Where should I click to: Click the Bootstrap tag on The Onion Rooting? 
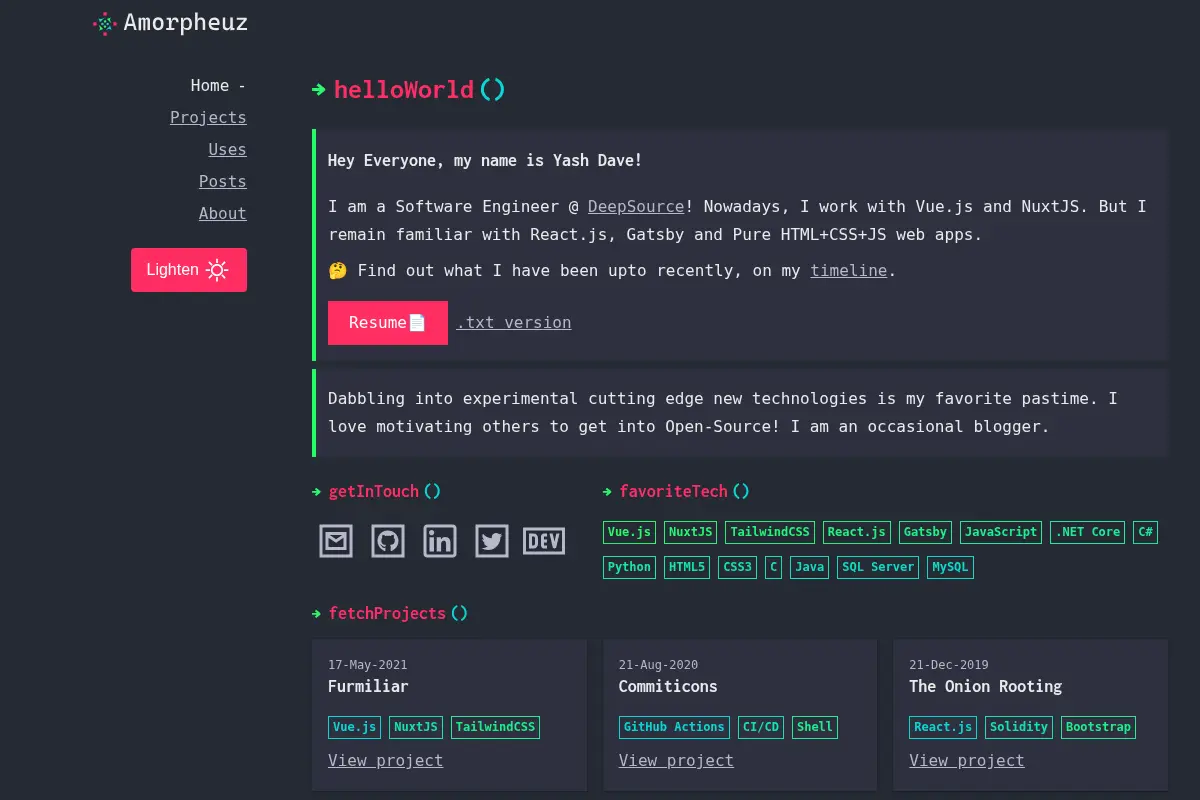pos(1098,727)
